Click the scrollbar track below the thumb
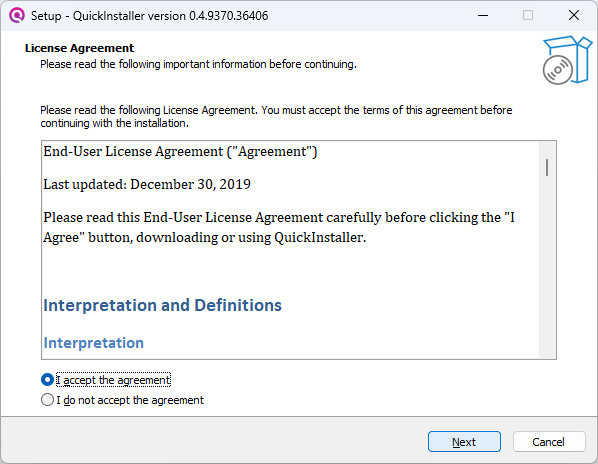This screenshot has width=598, height=464. (547, 267)
